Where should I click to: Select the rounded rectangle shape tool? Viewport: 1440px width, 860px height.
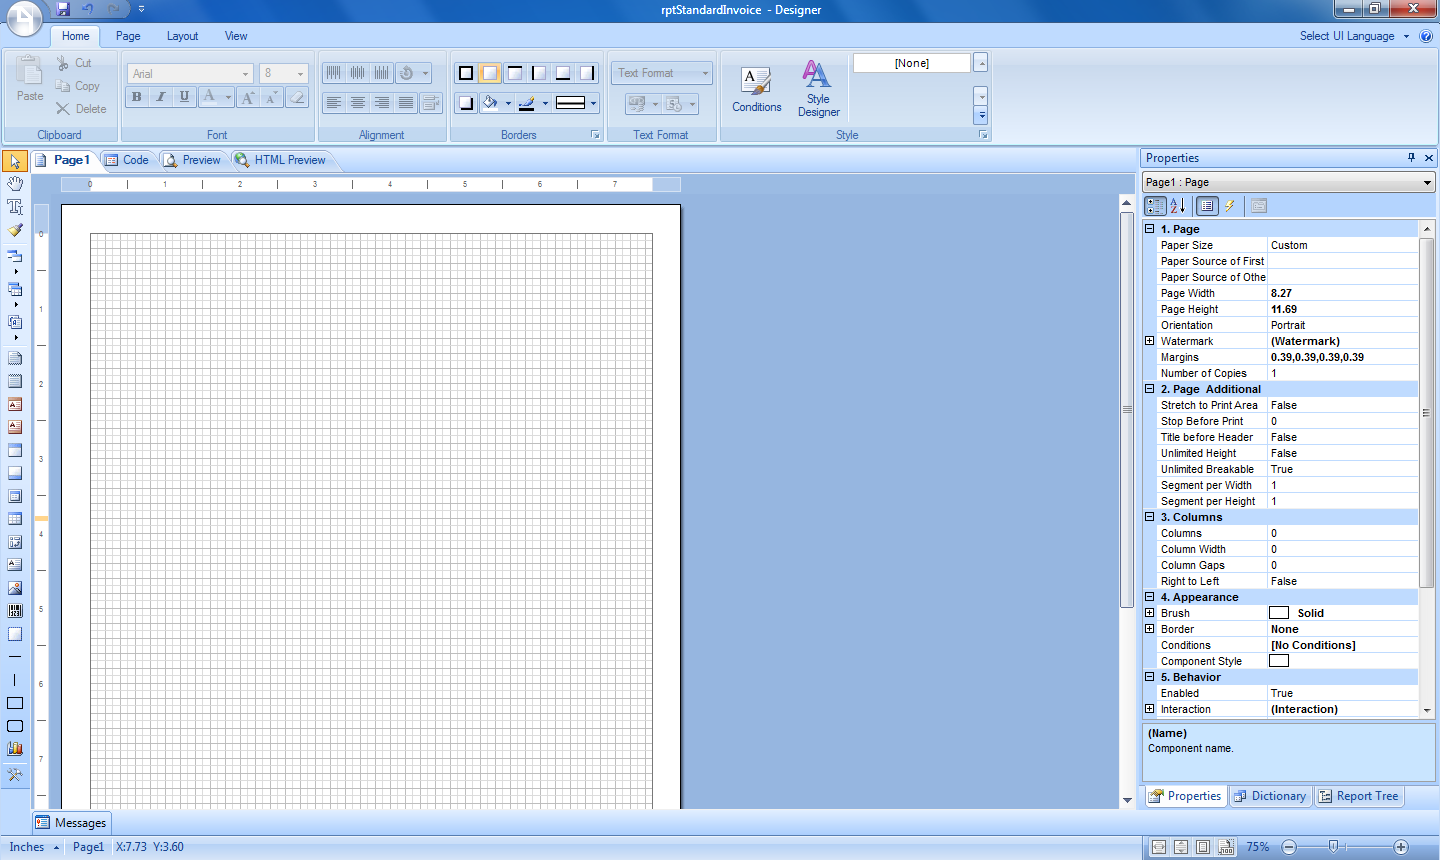[15, 726]
